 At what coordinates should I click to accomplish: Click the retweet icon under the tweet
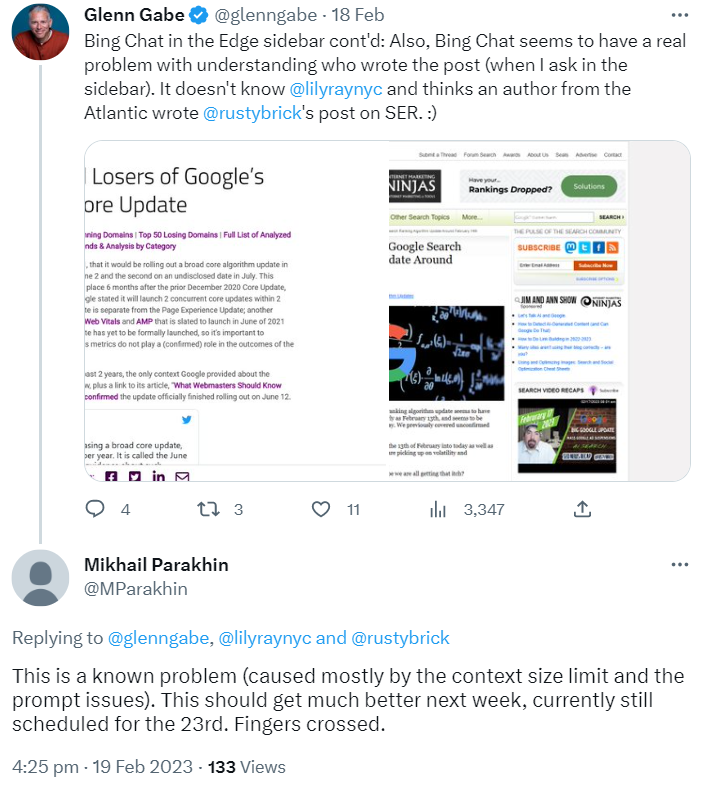tap(208, 509)
